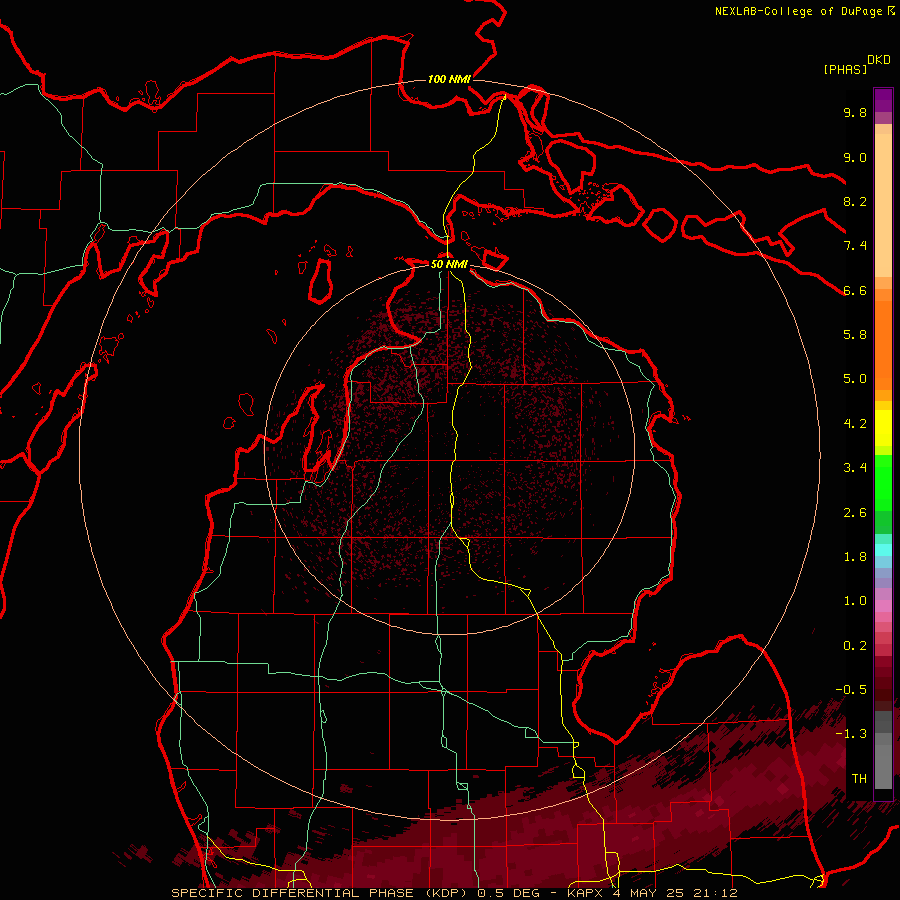Click the bright green segment of the color bar
This screenshot has width=900, height=900.
coord(883,483)
